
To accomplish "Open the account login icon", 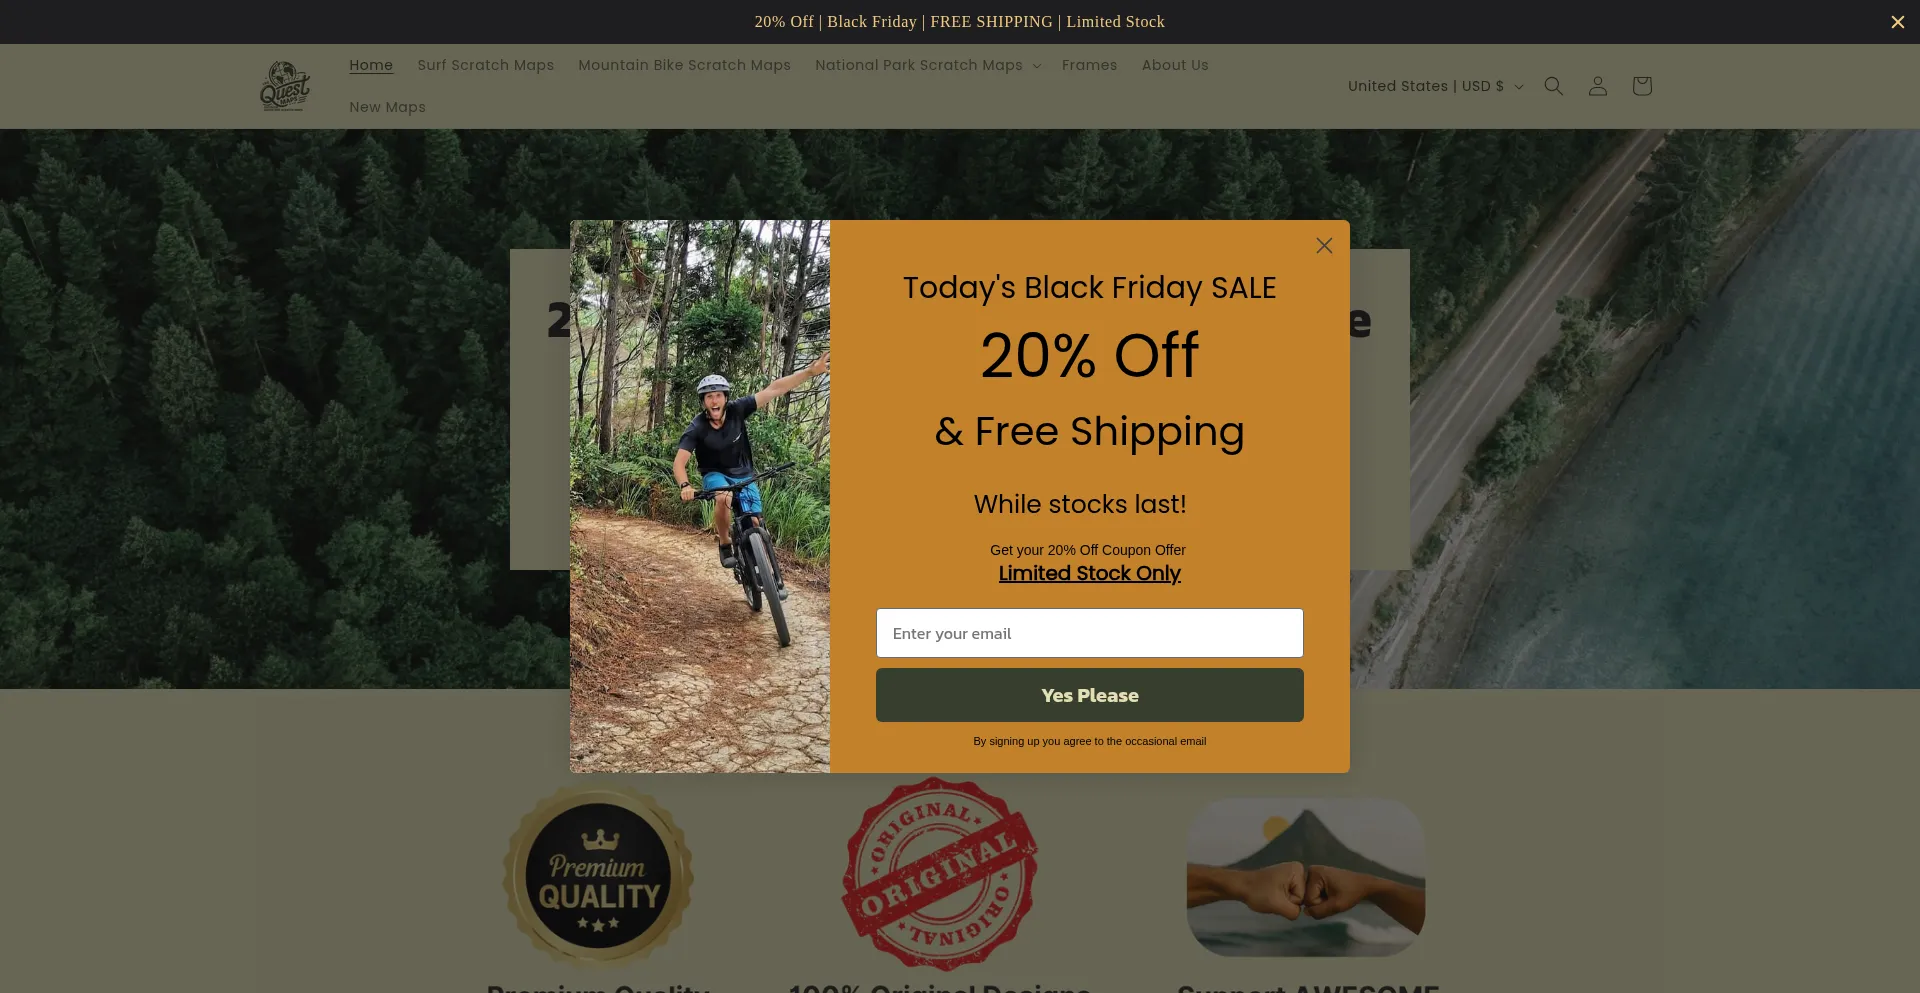I will pyautogui.click(x=1597, y=86).
